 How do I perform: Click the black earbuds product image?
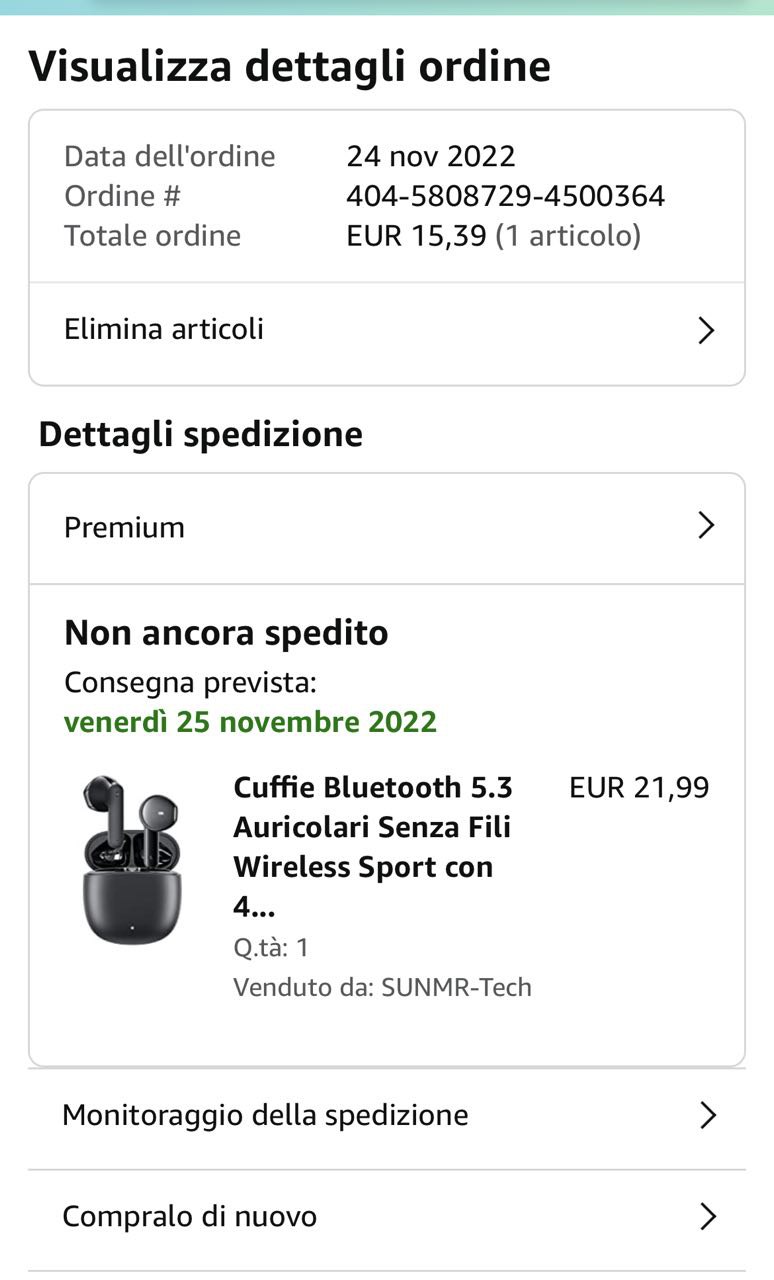132,858
